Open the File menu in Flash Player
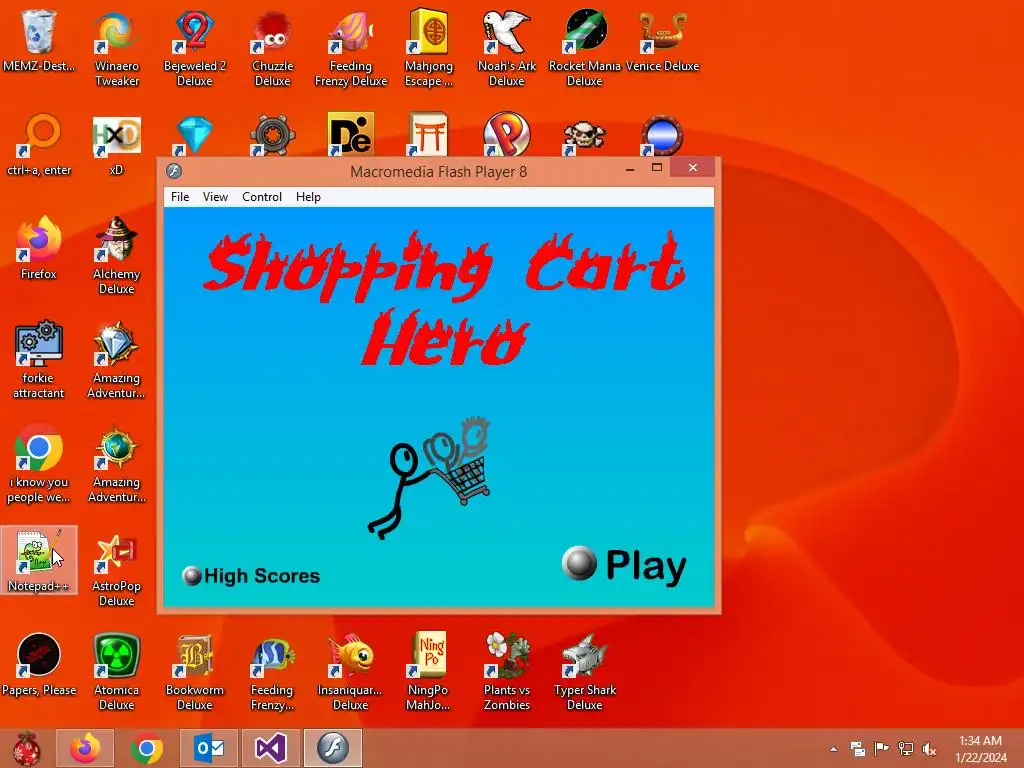The image size is (1024, 768). [x=180, y=197]
